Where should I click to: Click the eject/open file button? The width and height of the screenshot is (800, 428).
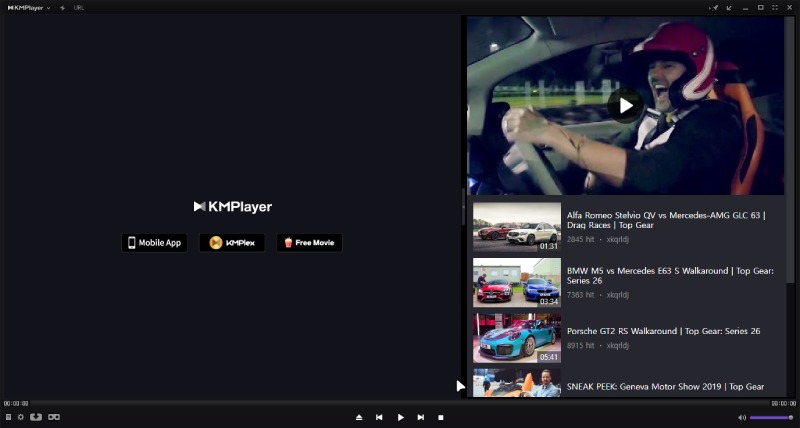point(359,417)
